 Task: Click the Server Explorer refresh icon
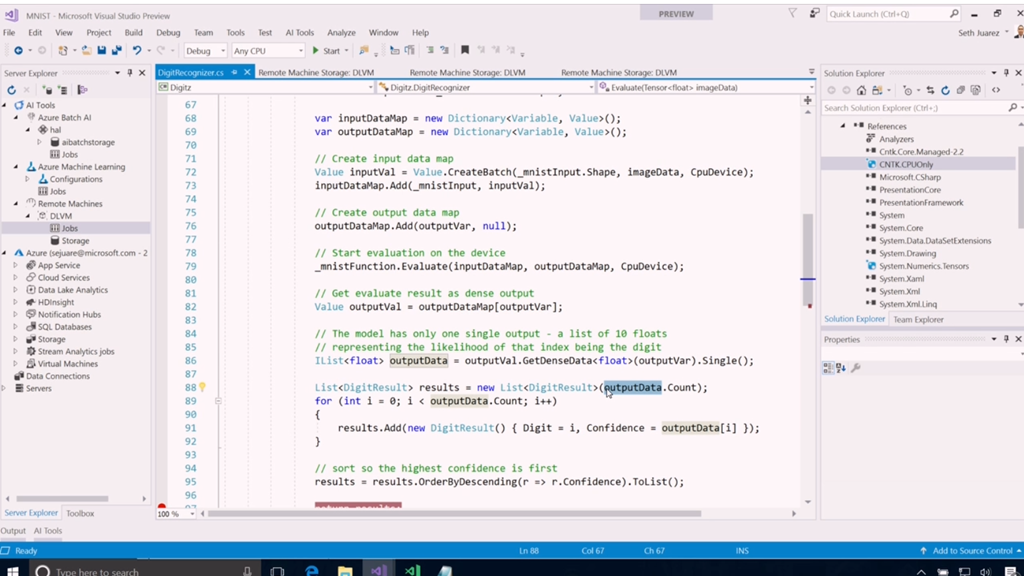pyautogui.click(x=12, y=90)
